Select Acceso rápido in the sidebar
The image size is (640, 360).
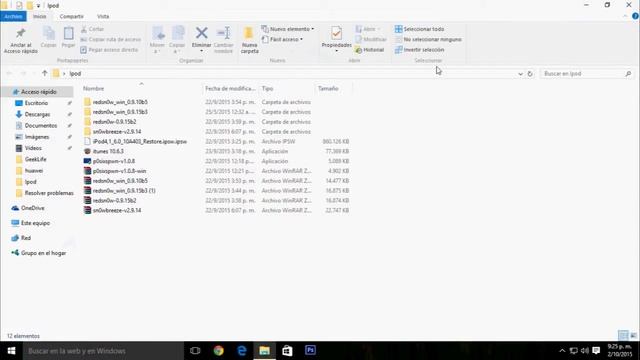coord(38,92)
